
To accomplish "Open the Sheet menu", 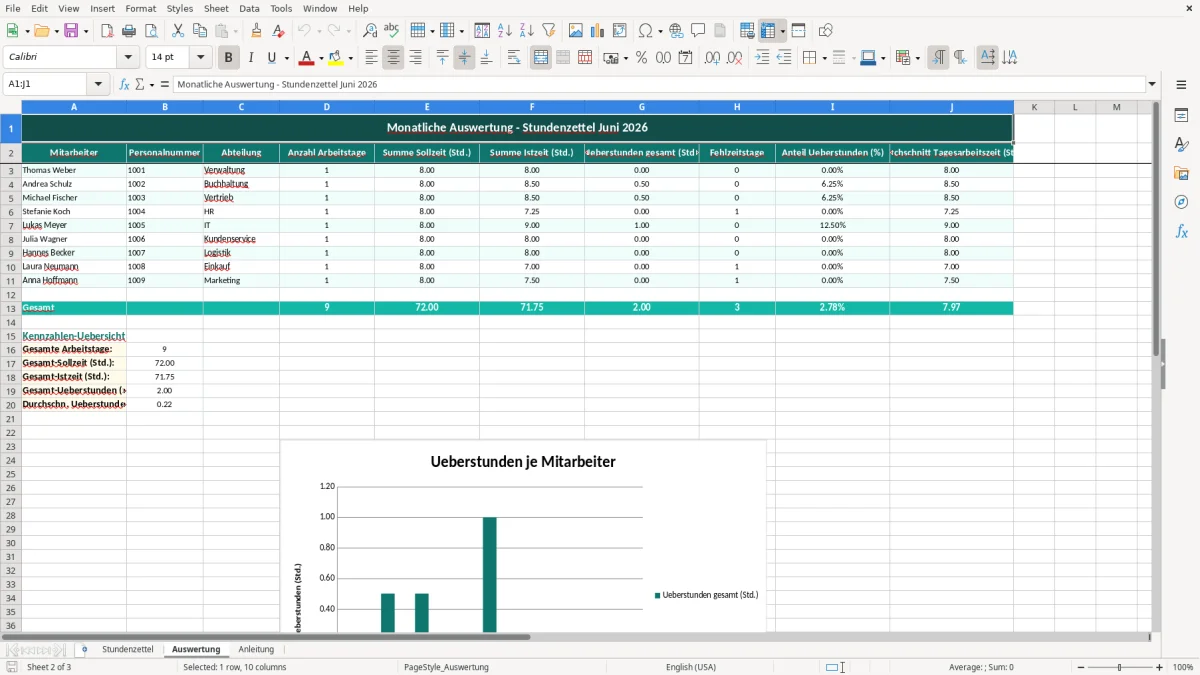I will [x=216, y=8].
